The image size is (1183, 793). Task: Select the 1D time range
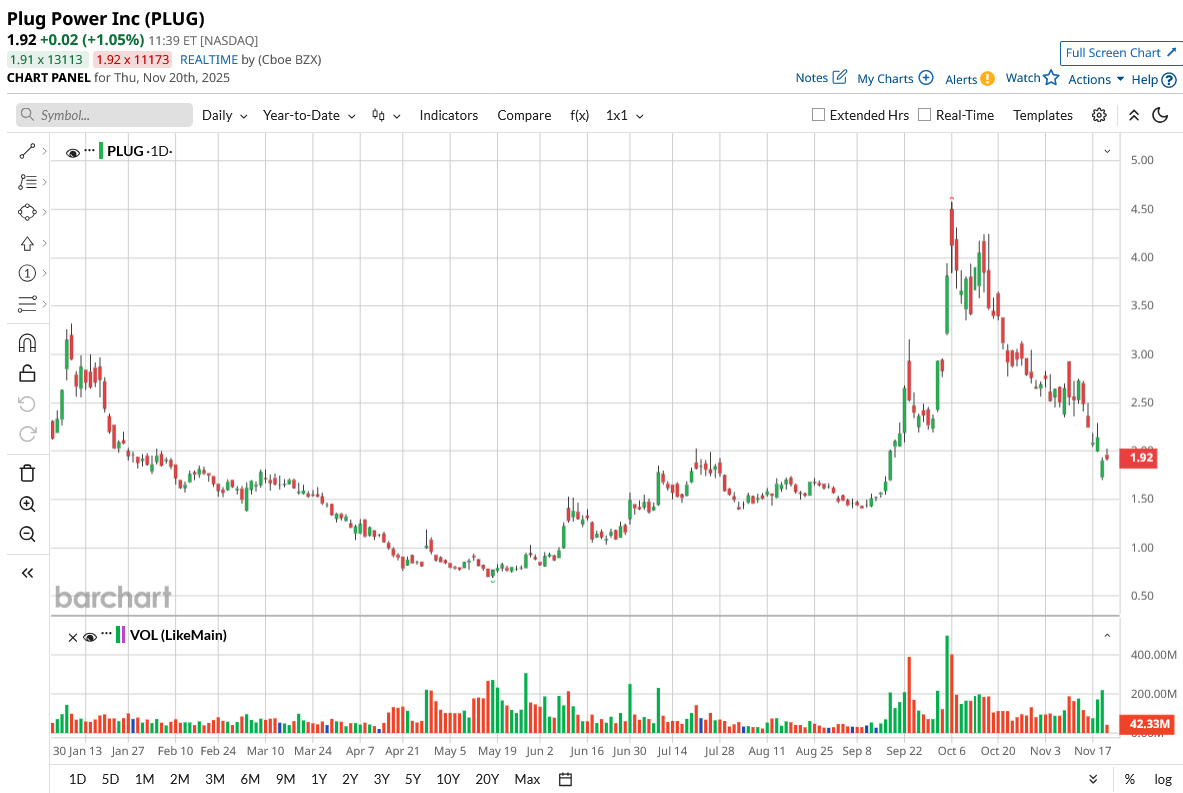click(77, 779)
